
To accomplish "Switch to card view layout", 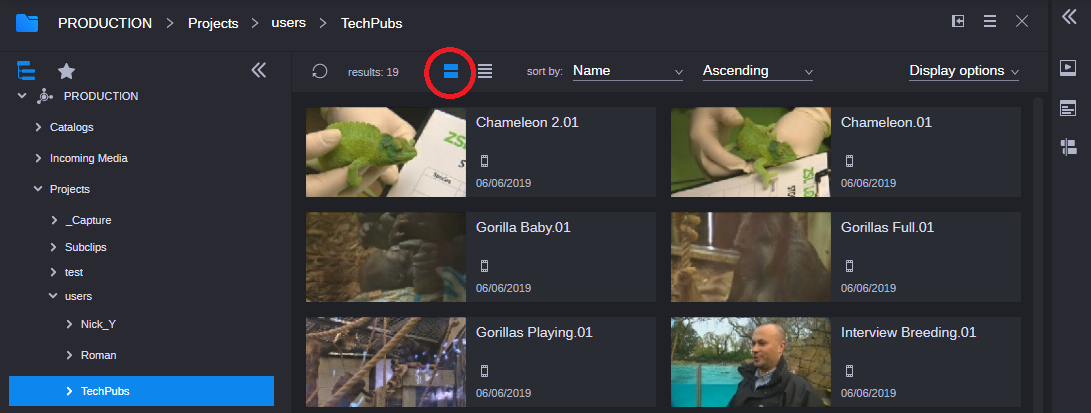I will [450, 71].
